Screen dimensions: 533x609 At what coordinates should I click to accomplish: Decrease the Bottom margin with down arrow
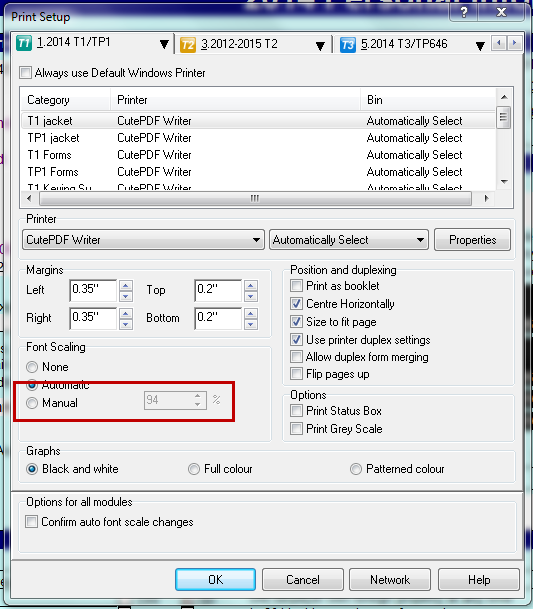point(251,324)
